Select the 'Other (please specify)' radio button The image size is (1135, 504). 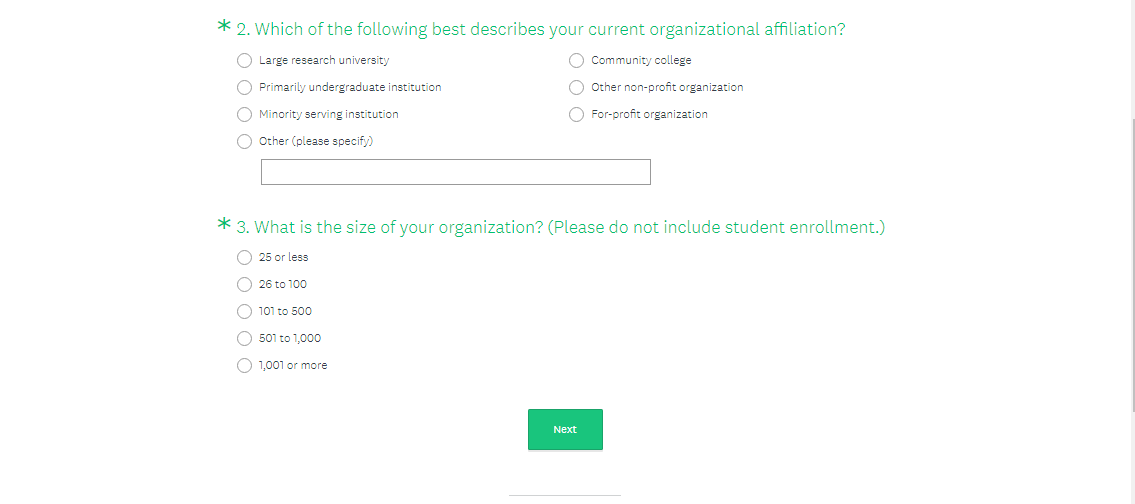245,142
